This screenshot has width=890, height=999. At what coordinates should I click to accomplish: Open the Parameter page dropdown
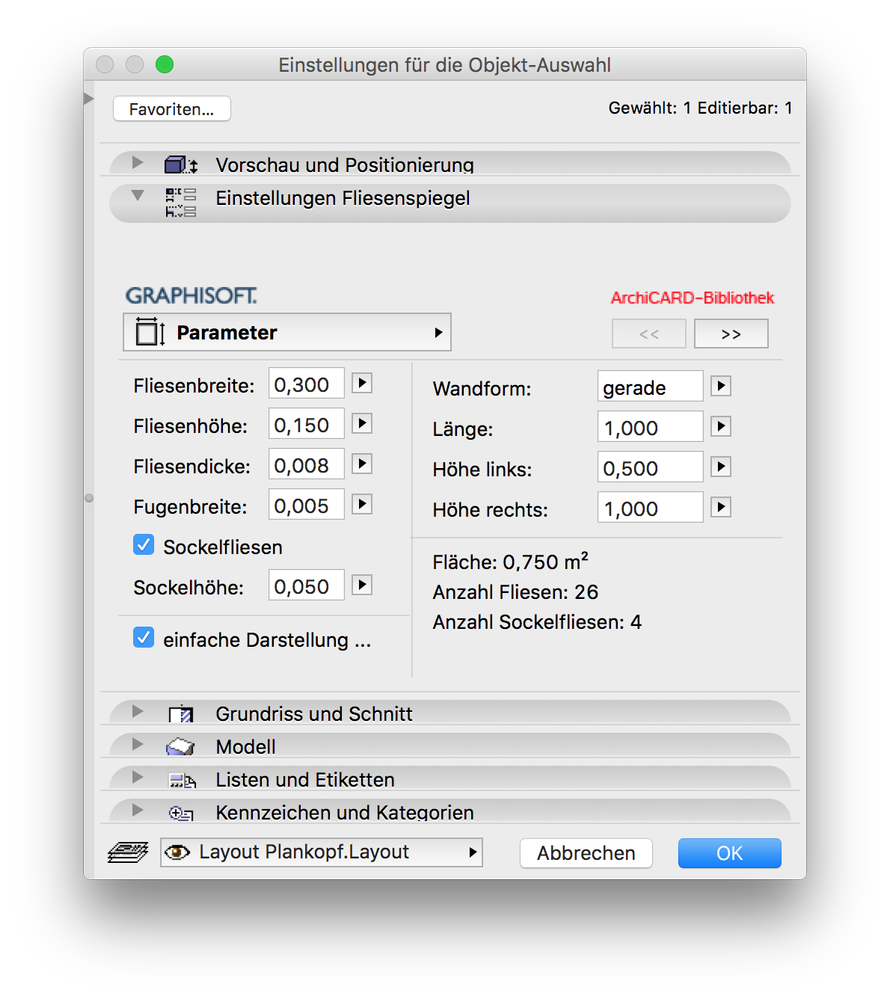pos(287,332)
